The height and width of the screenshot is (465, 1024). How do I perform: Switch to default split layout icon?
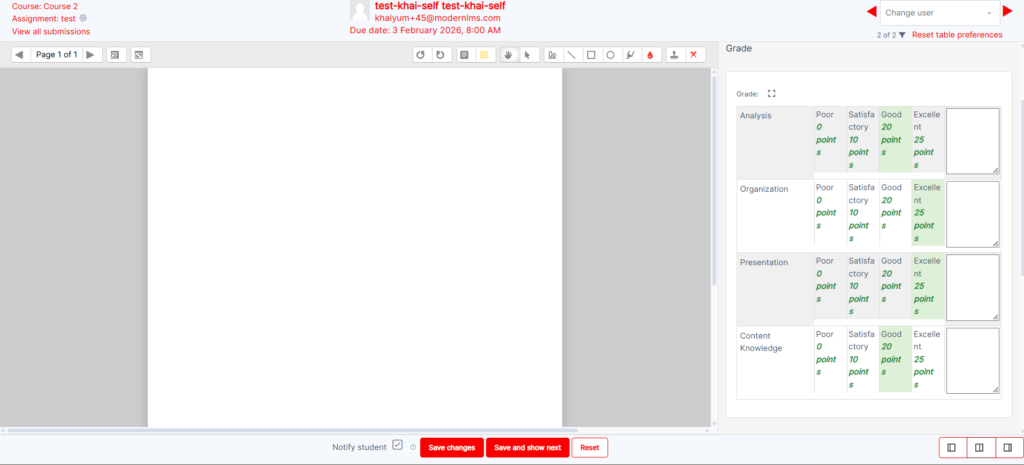[980, 447]
